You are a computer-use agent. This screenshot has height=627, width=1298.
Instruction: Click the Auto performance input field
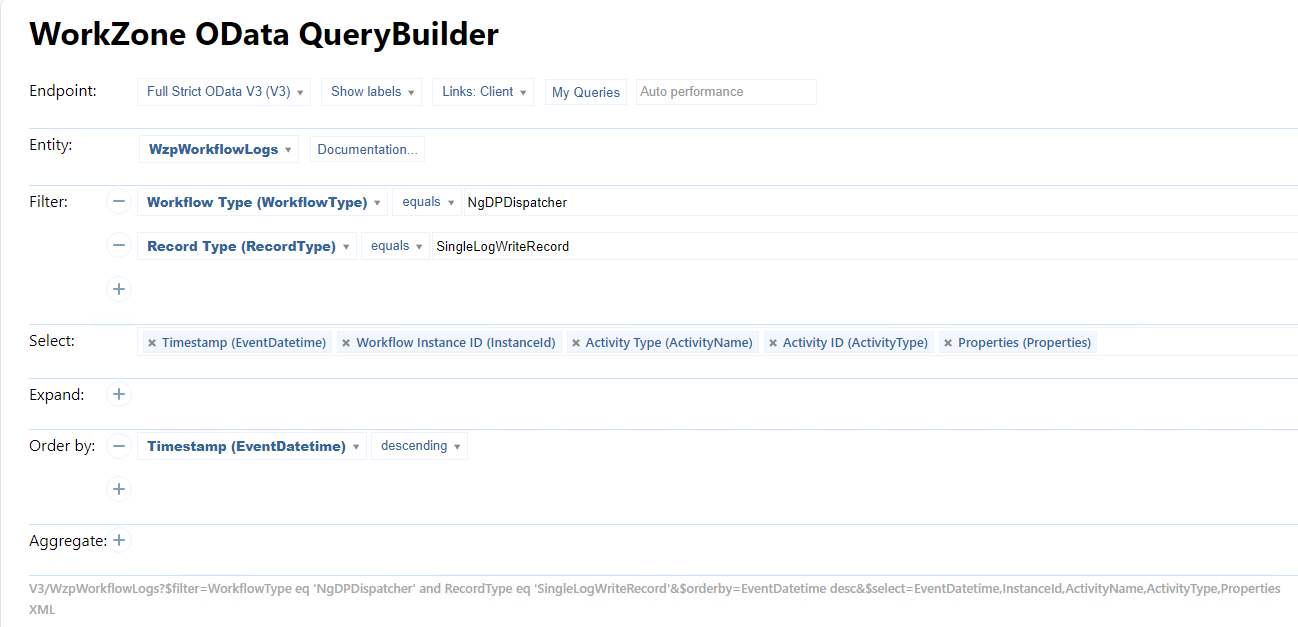725,92
